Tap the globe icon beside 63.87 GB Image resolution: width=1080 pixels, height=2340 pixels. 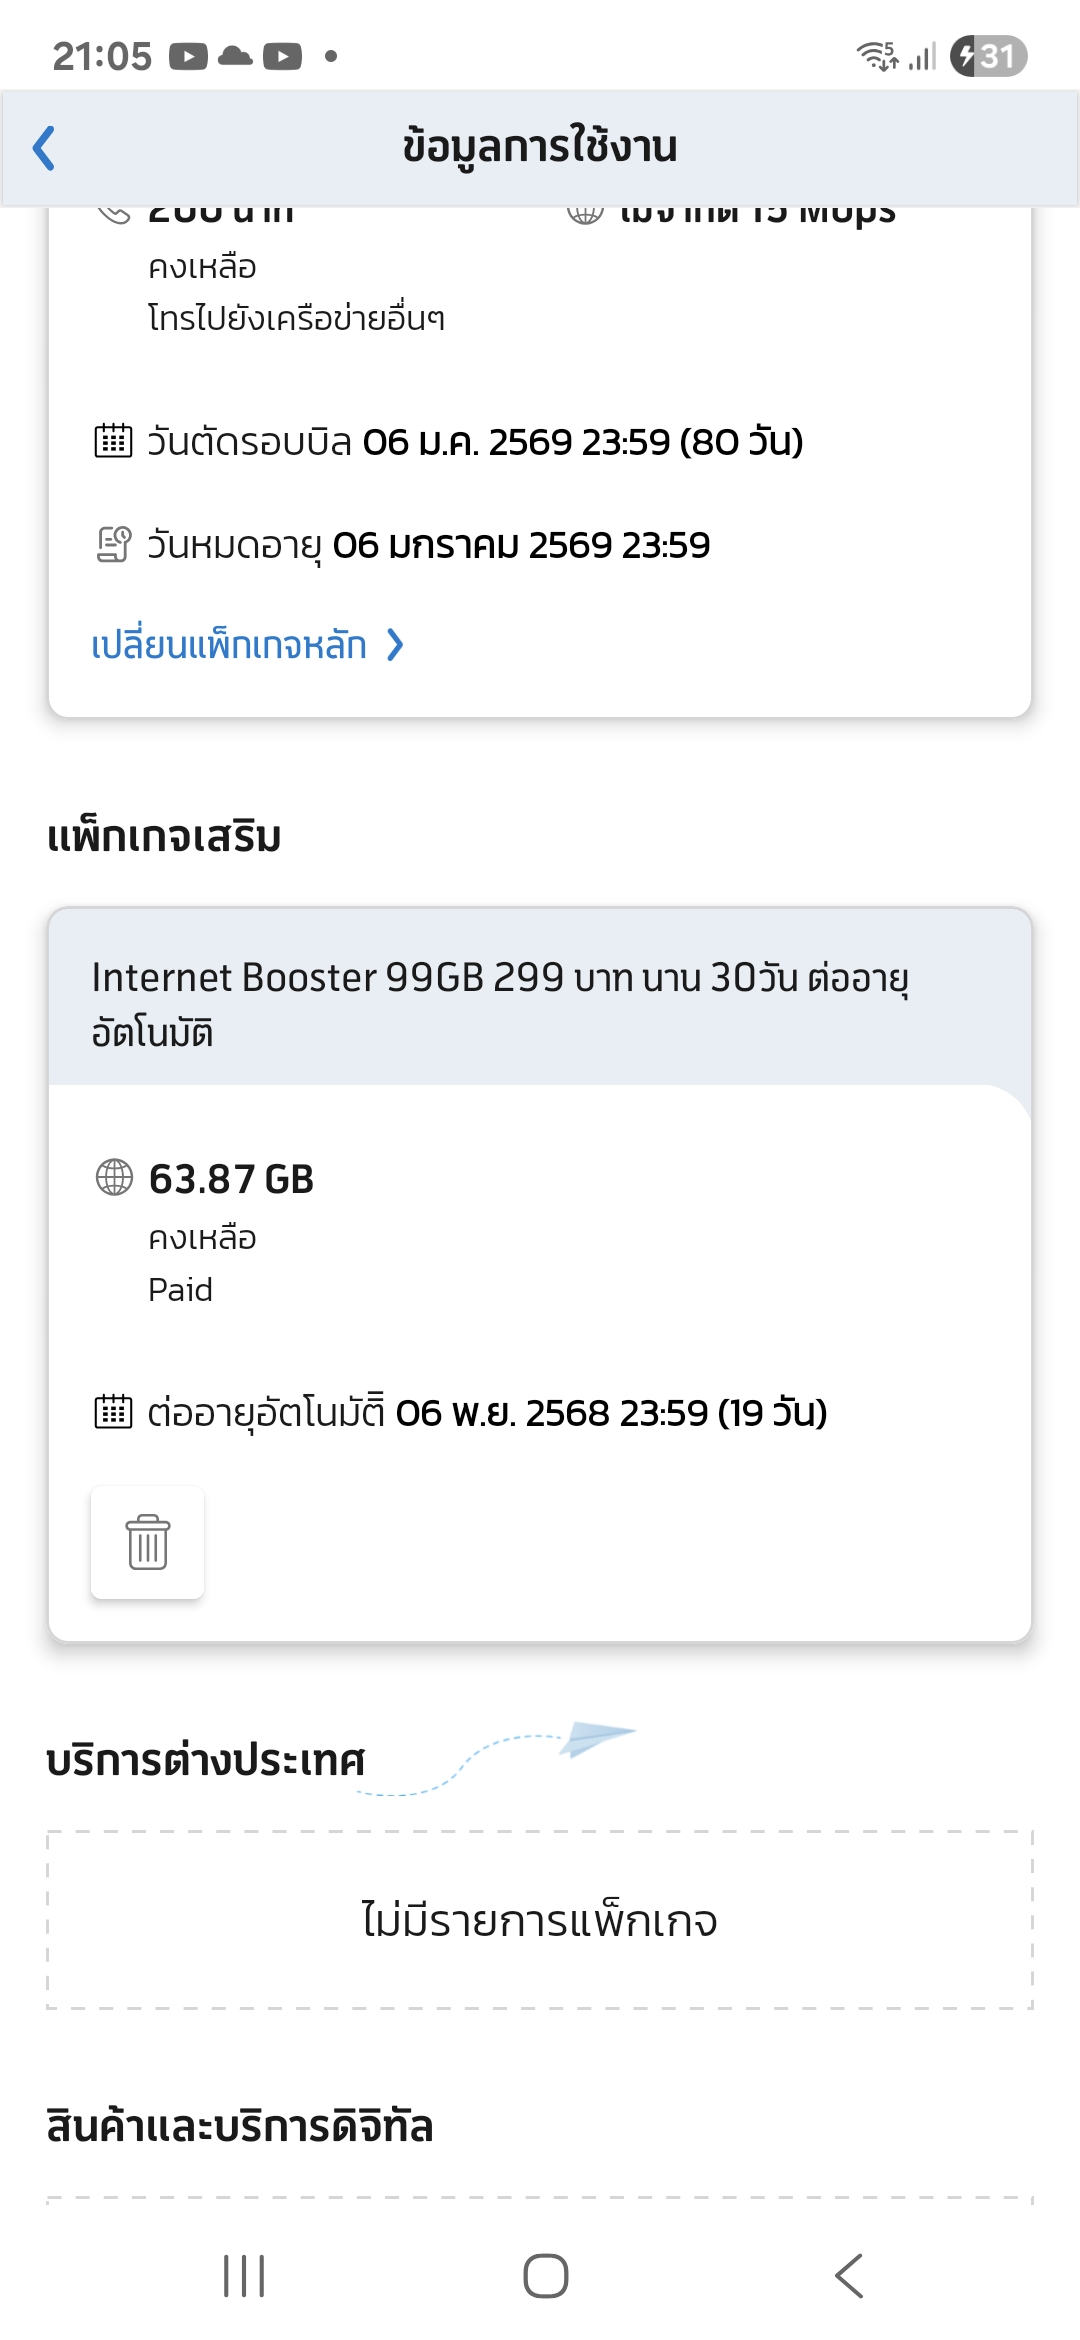coord(114,1177)
